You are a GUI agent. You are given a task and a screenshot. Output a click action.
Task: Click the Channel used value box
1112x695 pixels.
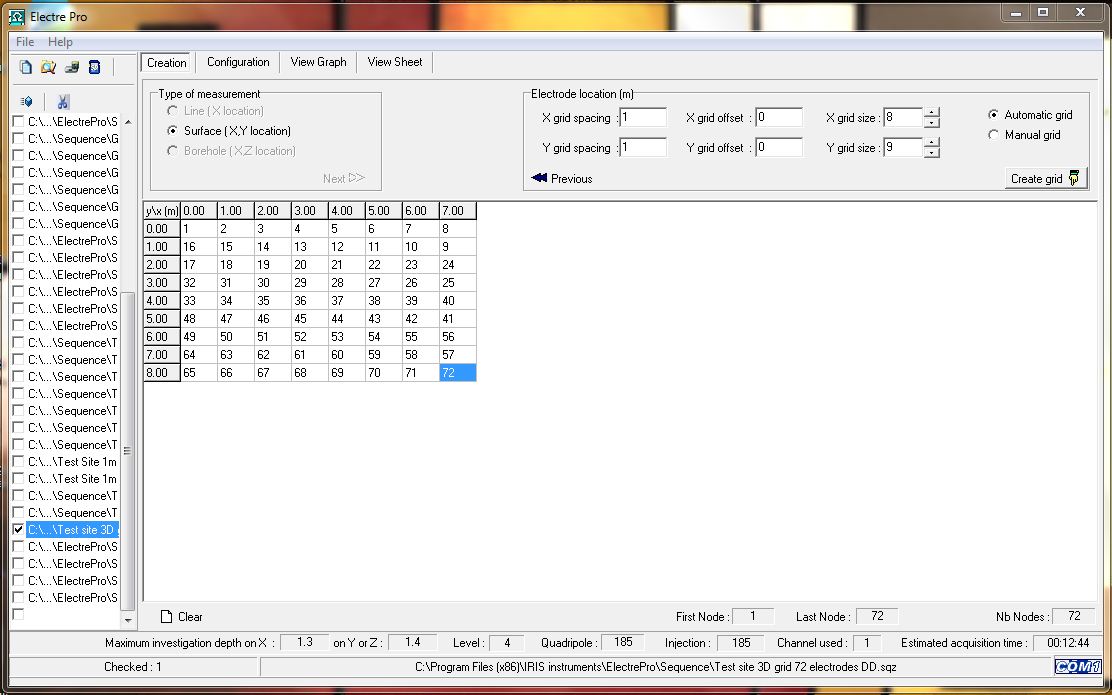pyautogui.click(x=866, y=643)
